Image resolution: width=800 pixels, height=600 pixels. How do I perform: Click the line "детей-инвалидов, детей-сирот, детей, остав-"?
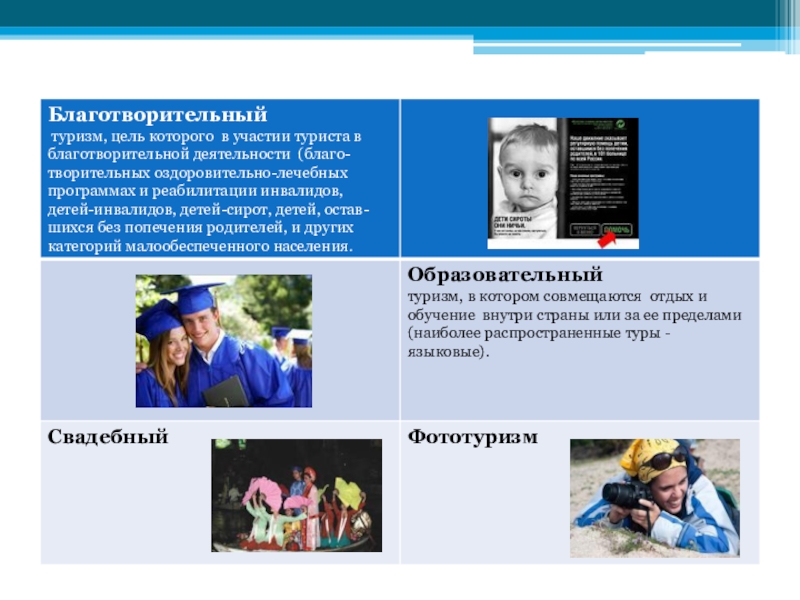pyautogui.click(x=209, y=210)
